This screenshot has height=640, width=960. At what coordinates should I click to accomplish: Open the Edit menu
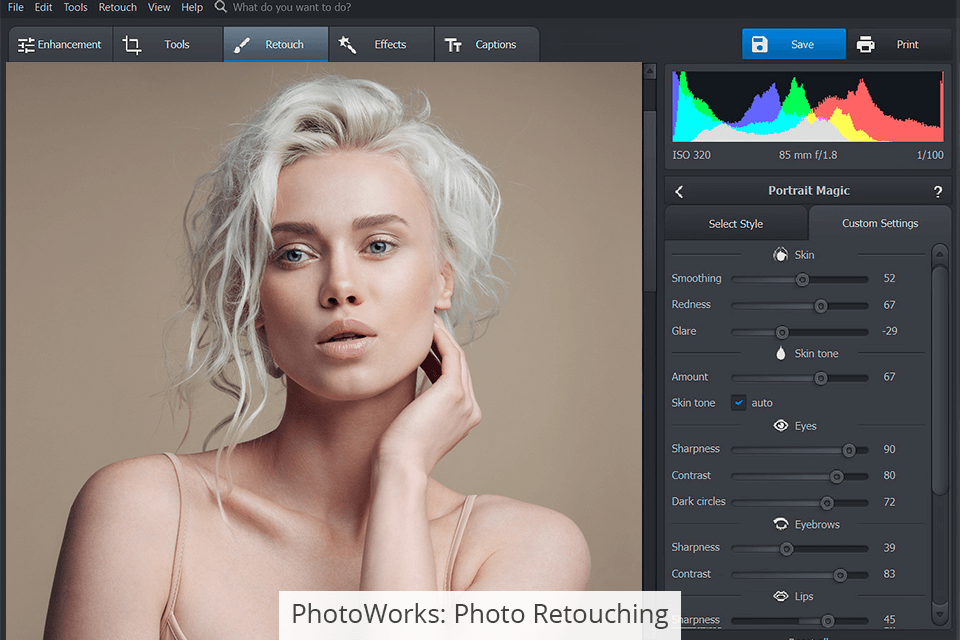click(x=43, y=7)
